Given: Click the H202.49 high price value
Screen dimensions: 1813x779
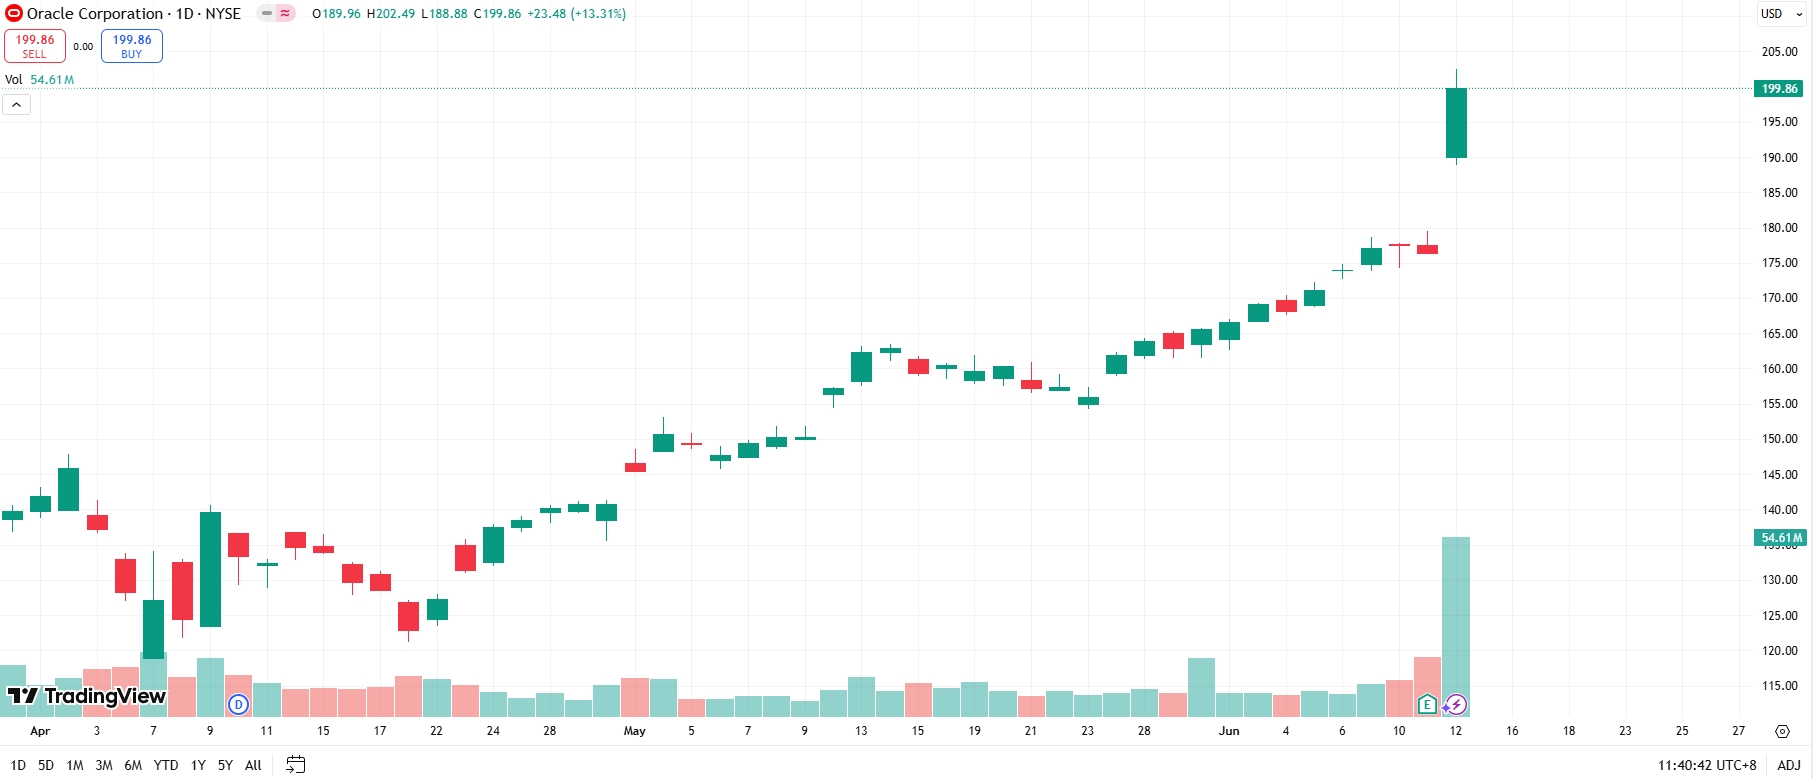Looking at the screenshot, I should coord(391,14).
